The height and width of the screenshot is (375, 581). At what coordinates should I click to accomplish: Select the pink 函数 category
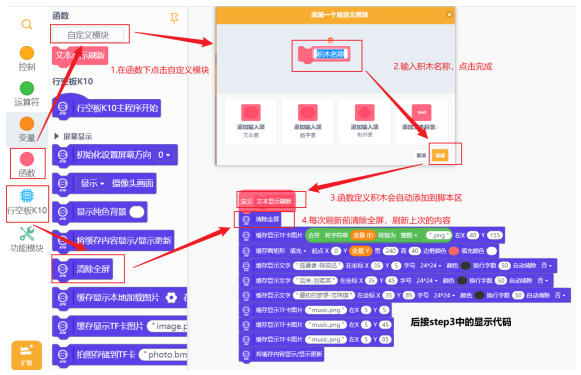pyautogui.click(x=27, y=159)
